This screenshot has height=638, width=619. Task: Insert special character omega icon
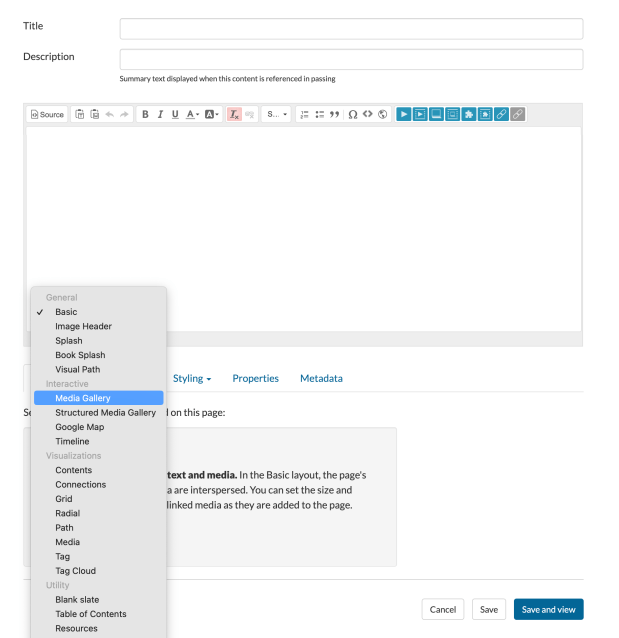[x=353, y=115]
